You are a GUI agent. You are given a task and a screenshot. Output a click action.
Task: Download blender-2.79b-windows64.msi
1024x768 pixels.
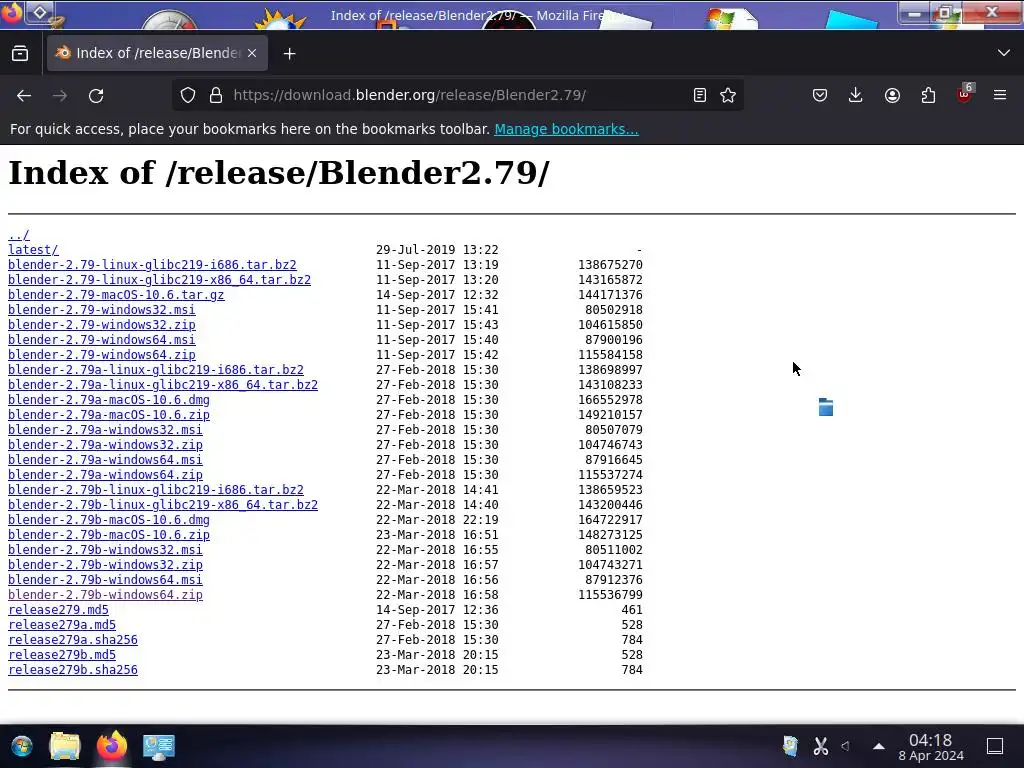105,581
